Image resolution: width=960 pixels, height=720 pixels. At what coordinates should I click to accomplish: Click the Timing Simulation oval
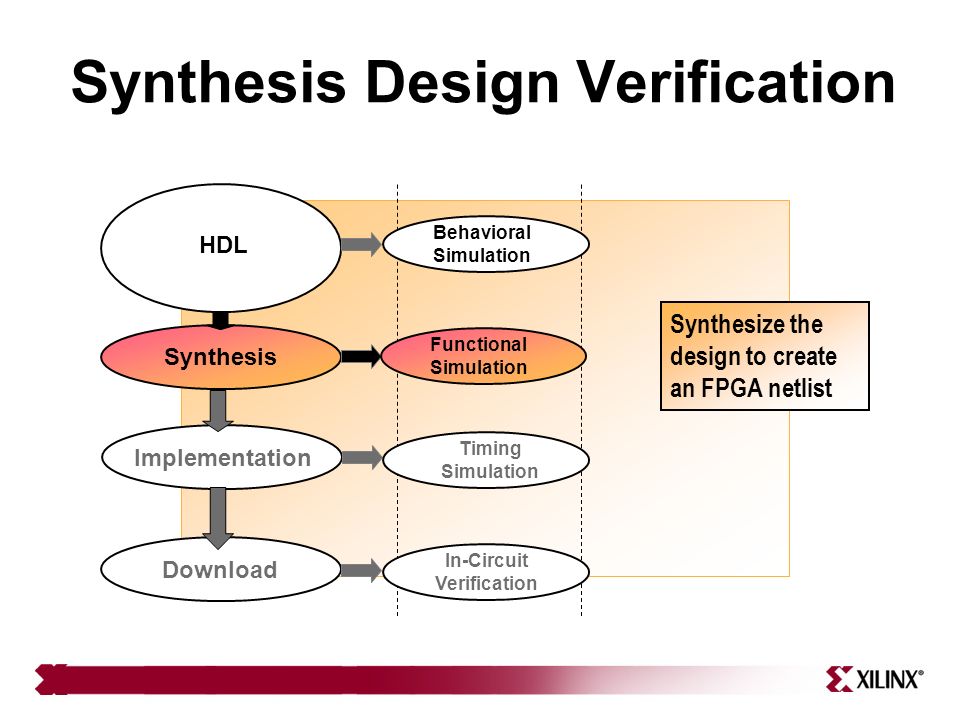pos(486,460)
